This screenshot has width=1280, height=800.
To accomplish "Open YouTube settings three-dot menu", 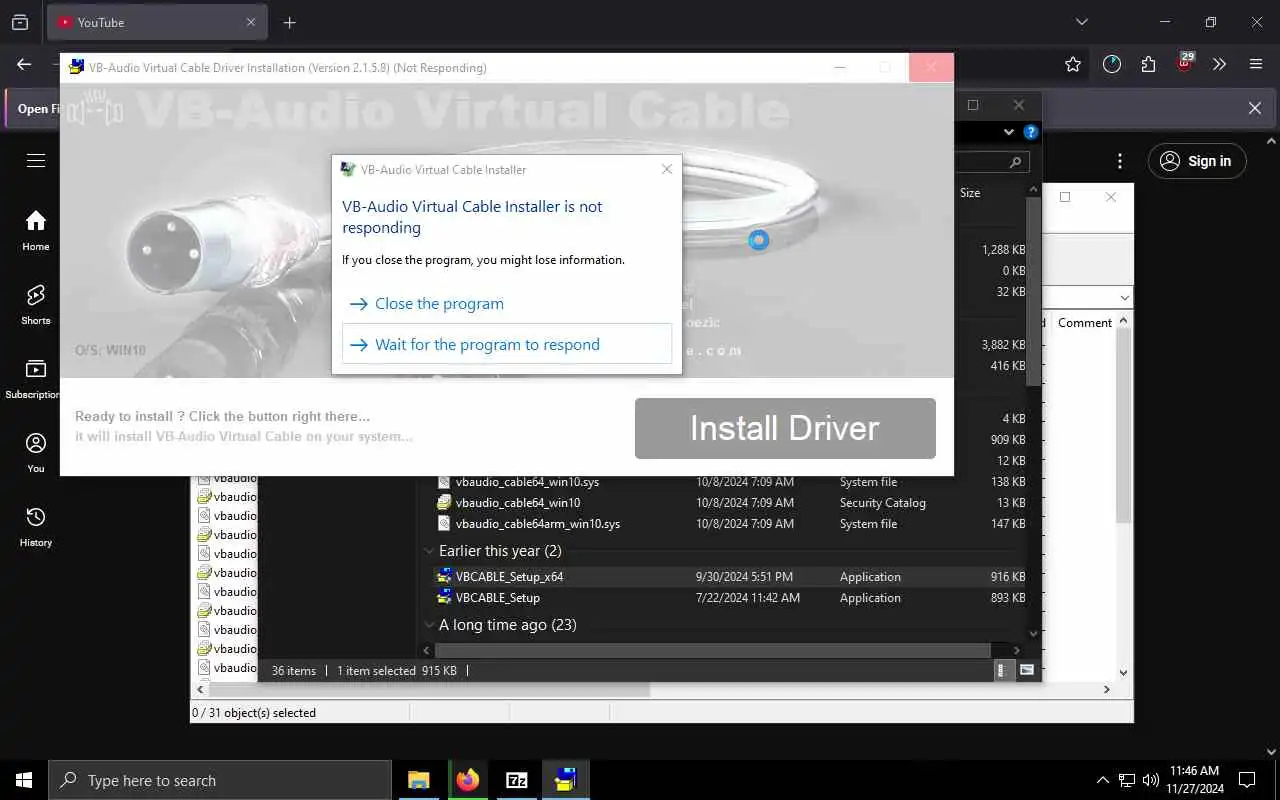I will [1120, 161].
